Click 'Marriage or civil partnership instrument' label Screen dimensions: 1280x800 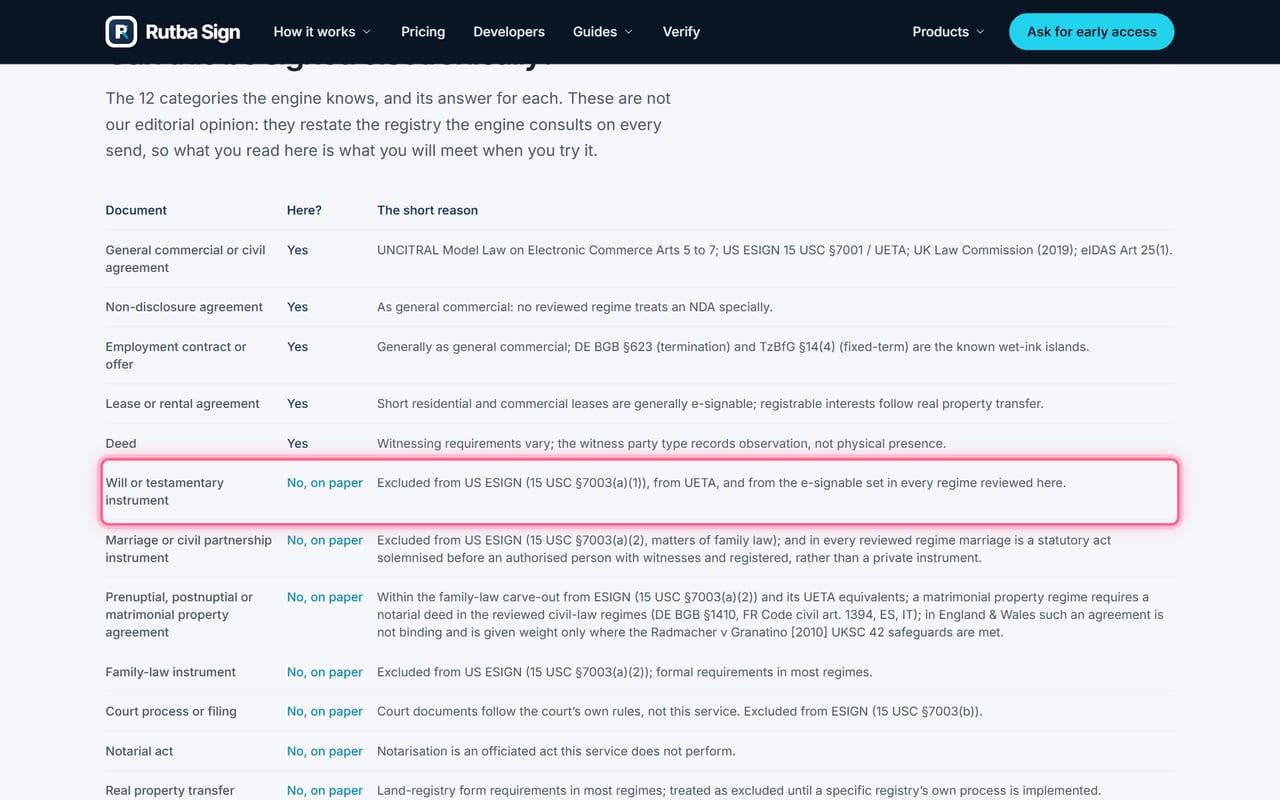[189, 549]
